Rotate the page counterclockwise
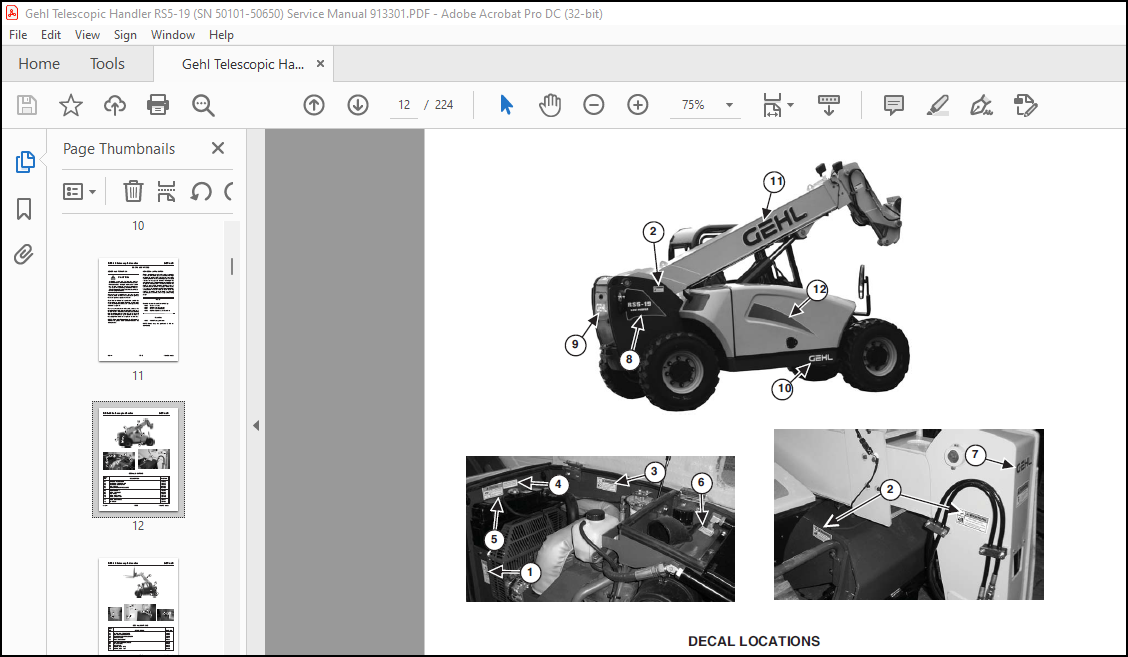The width and height of the screenshot is (1128, 657). click(x=201, y=191)
